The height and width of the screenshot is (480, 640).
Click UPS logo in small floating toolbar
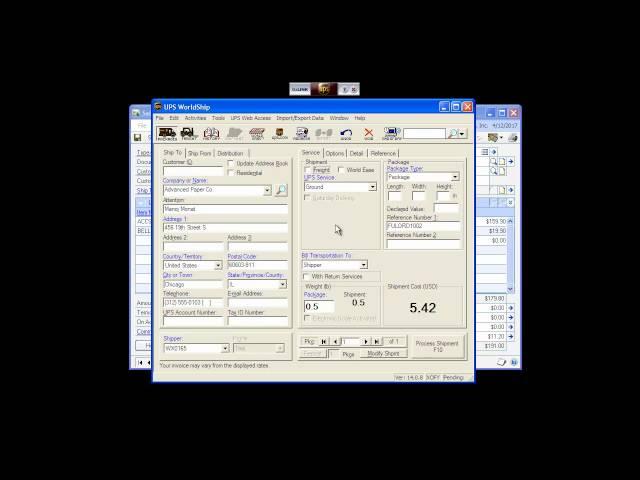click(x=324, y=89)
